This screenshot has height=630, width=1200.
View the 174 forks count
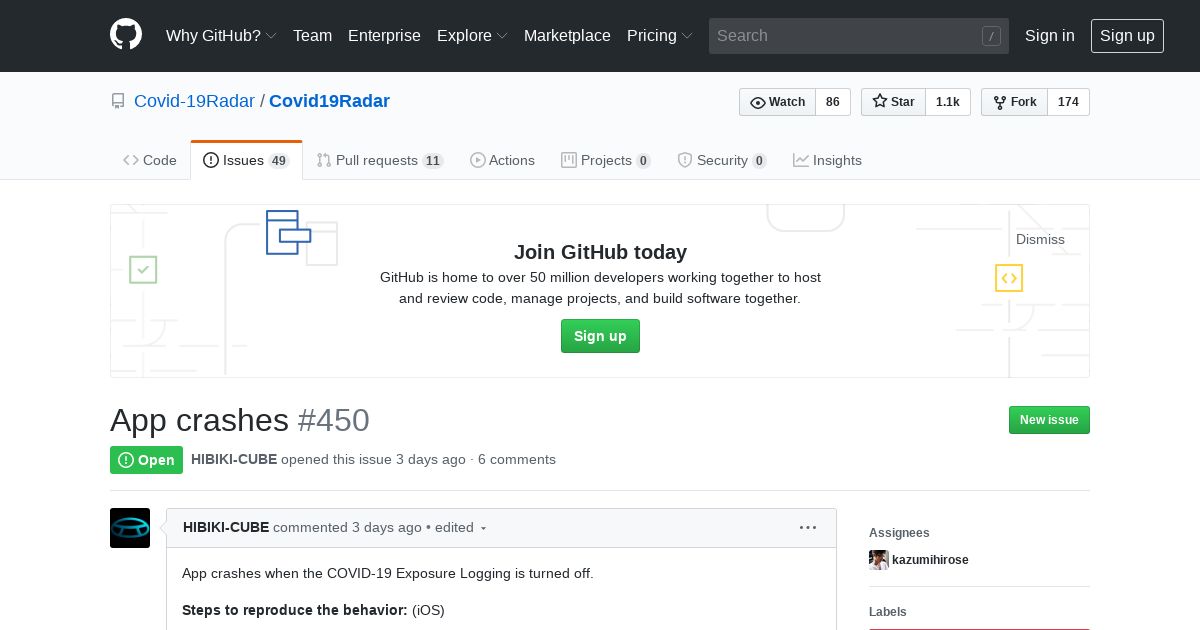1068,102
